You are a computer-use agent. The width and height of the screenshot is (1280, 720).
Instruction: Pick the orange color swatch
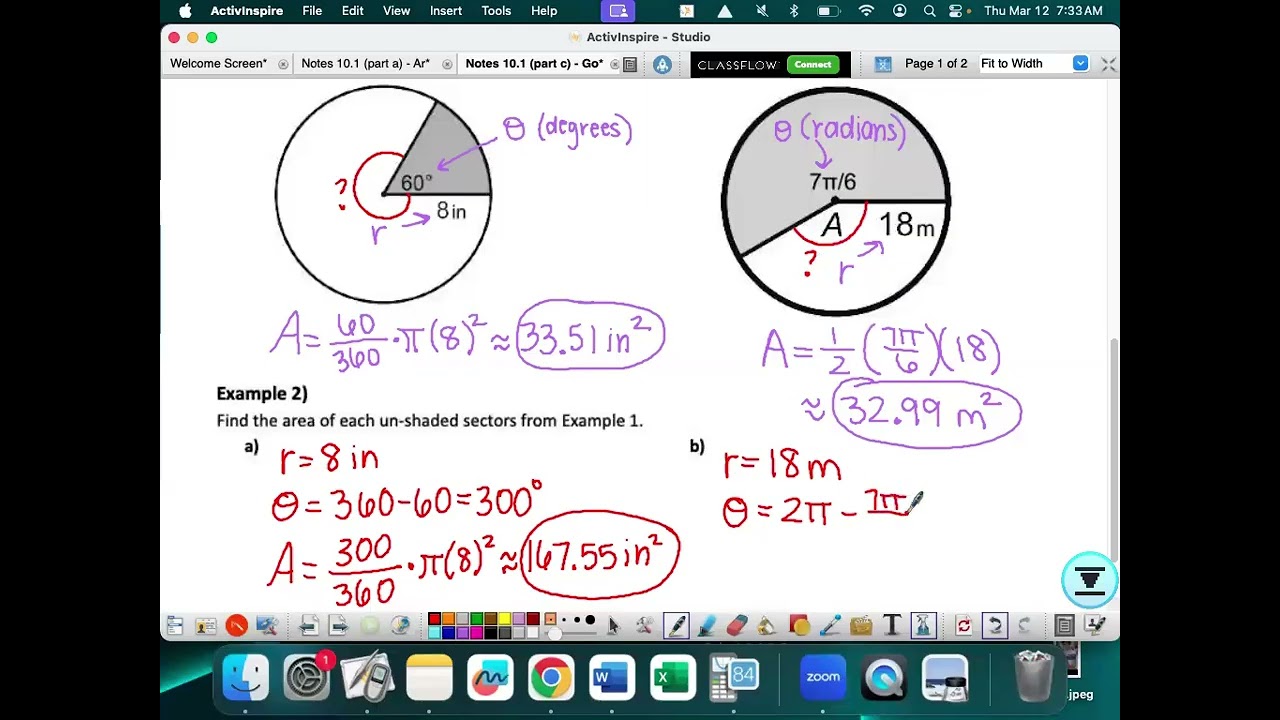tap(448, 619)
